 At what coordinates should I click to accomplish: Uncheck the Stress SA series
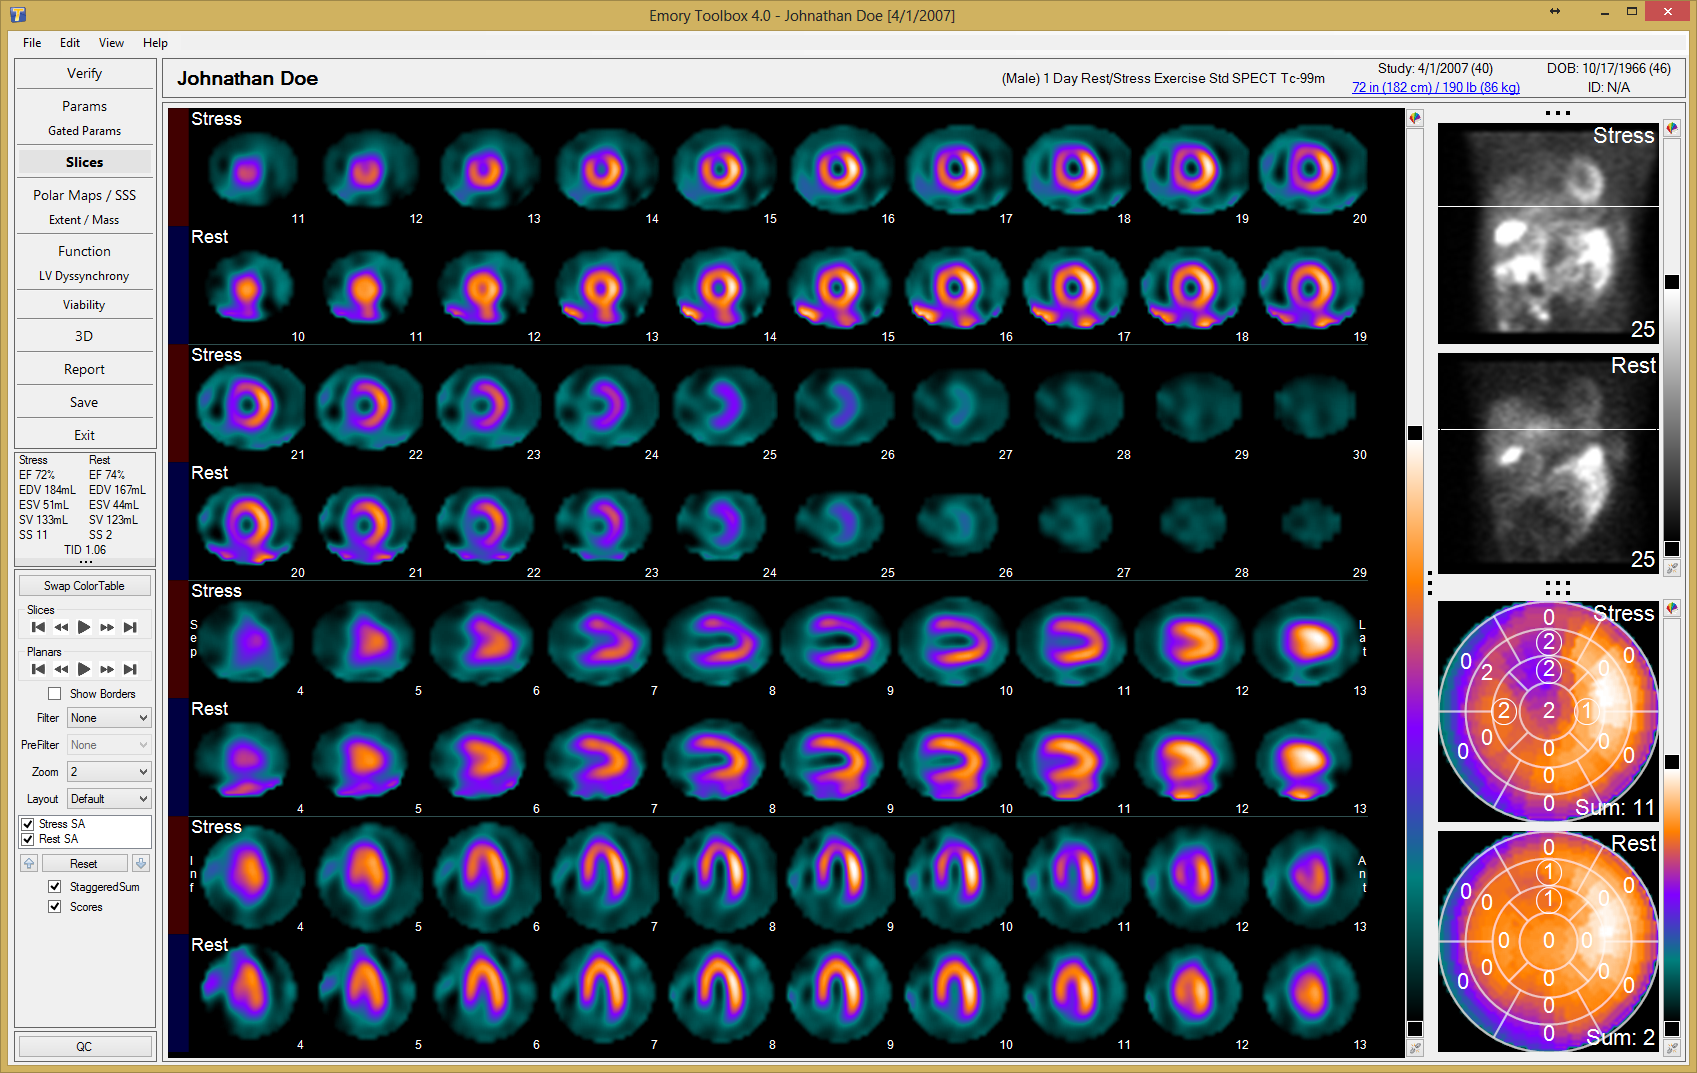click(28, 824)
